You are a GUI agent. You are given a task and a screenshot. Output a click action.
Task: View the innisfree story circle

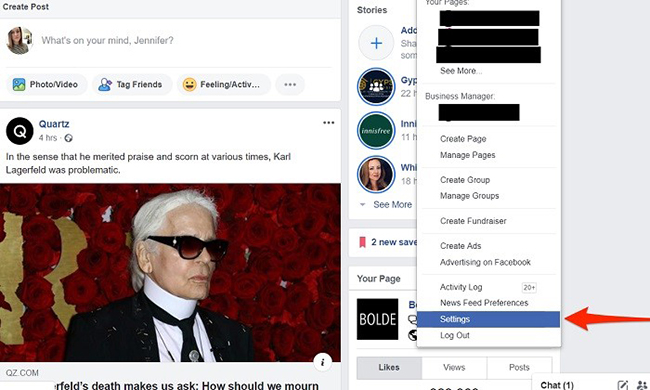pos(376,131)
